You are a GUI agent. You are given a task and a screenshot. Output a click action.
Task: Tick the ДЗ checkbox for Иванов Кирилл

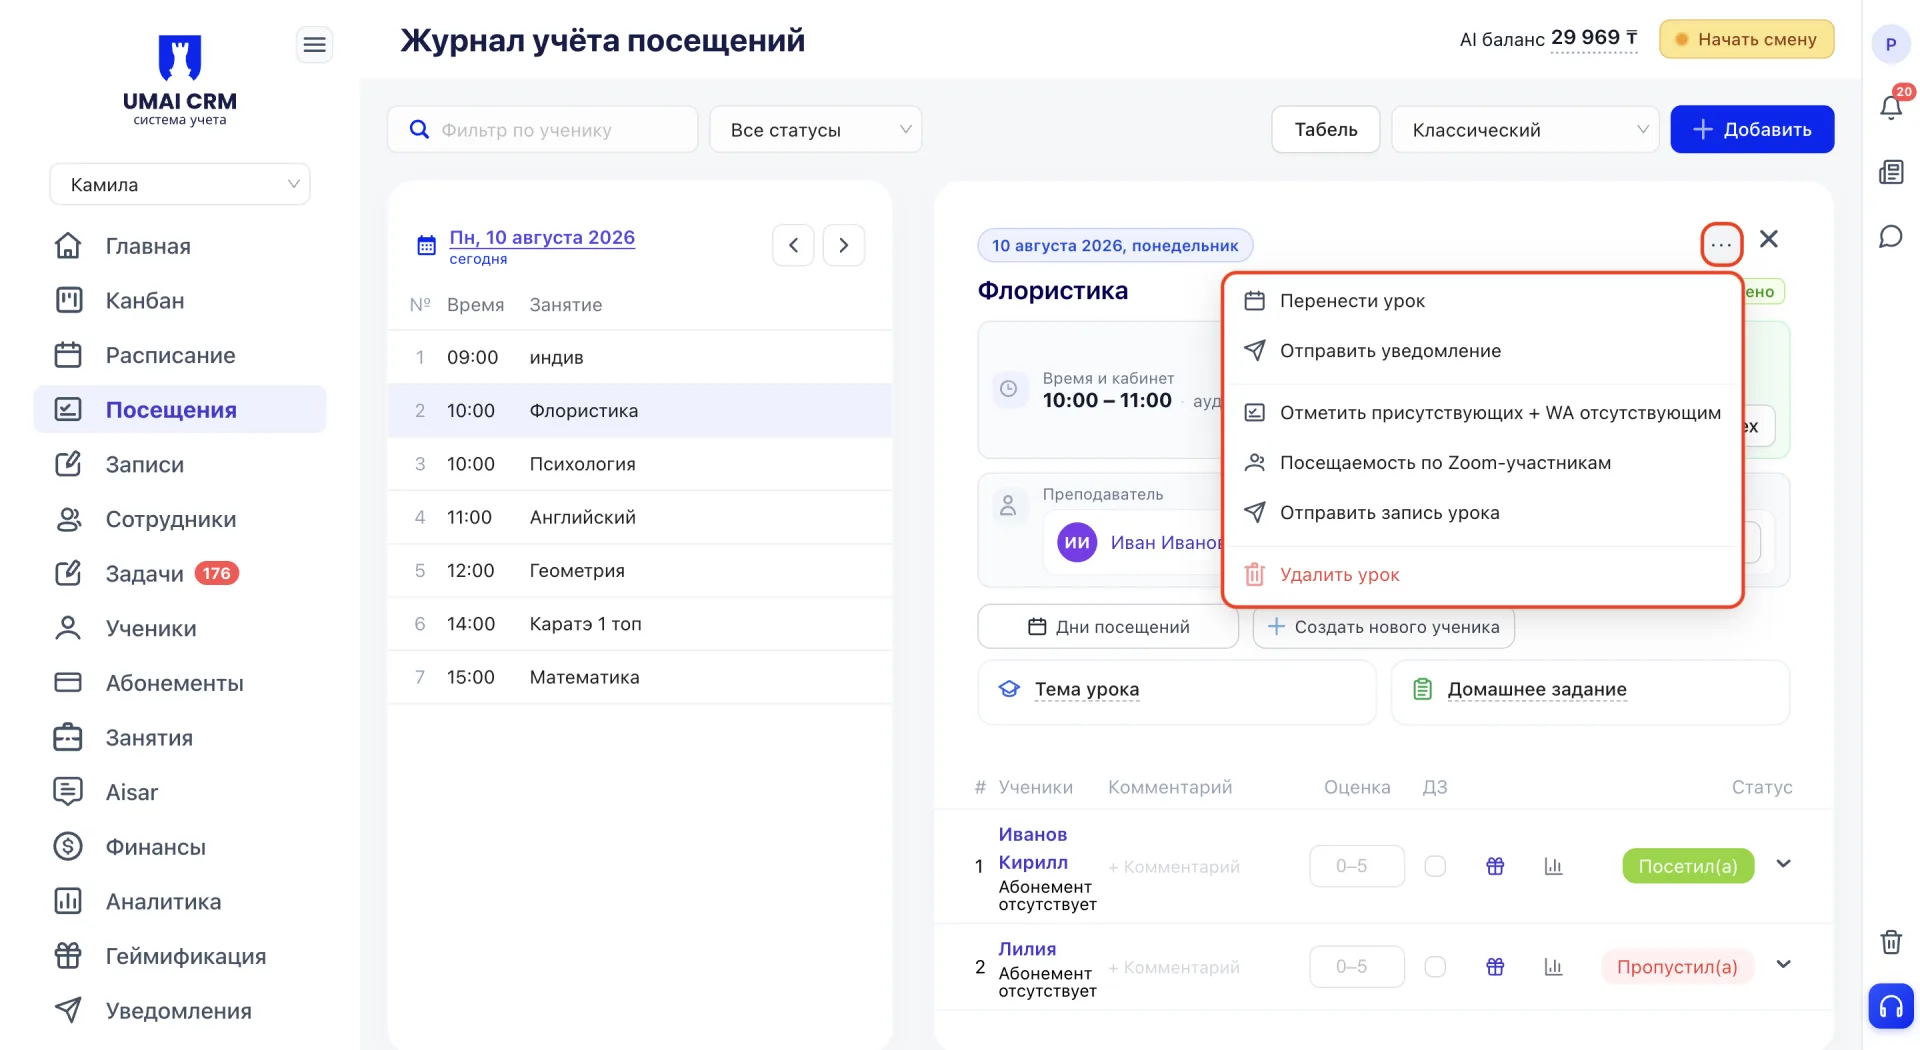tap(1435, 866)
